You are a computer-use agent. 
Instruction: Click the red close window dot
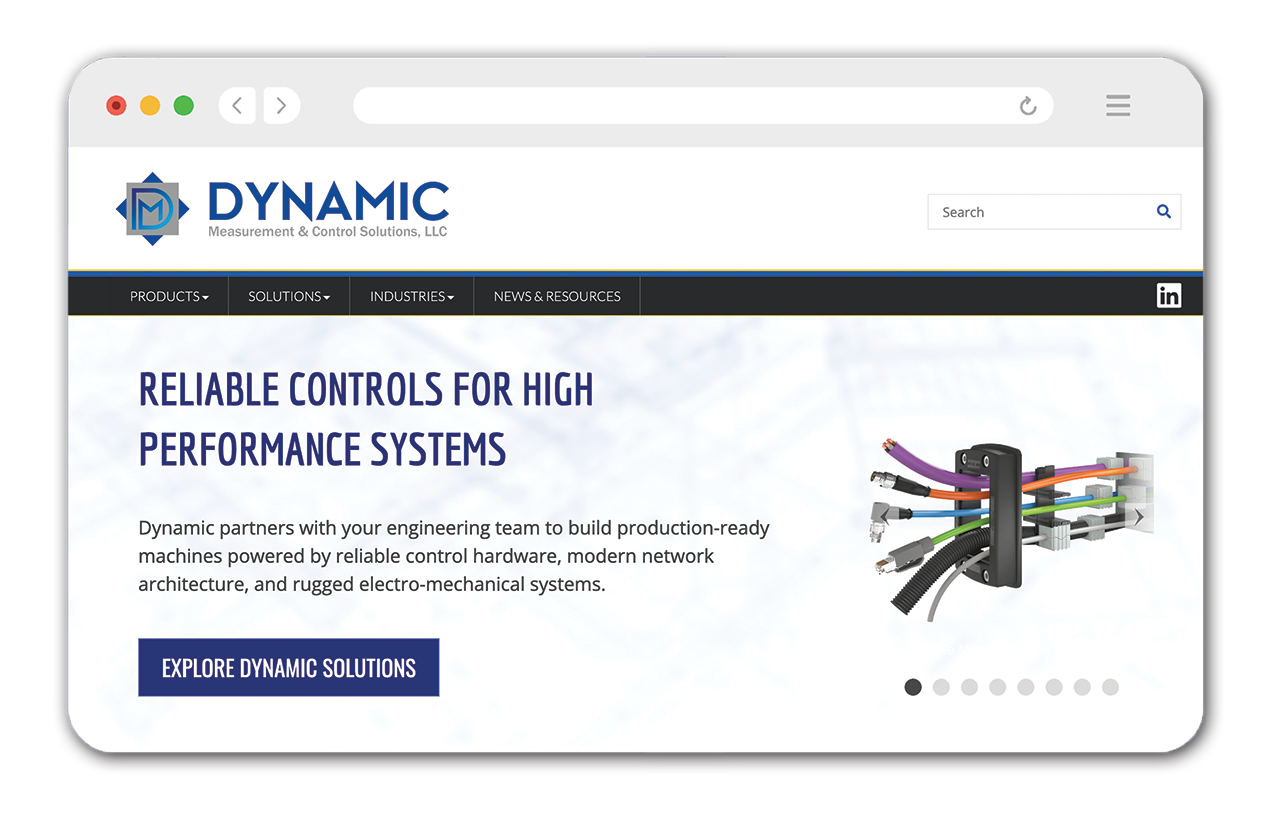(x=116, y=105)
